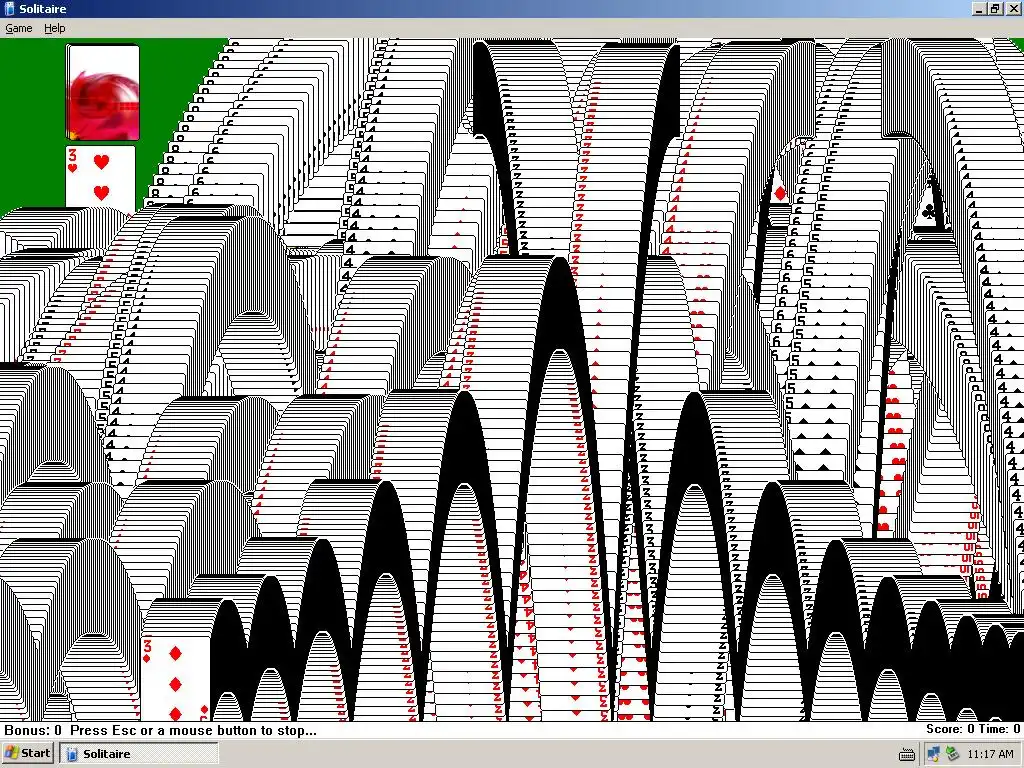Open the Game menu
Image resolution: width=1024 pixels, height=768 pixels.
(x=18, y=28)
